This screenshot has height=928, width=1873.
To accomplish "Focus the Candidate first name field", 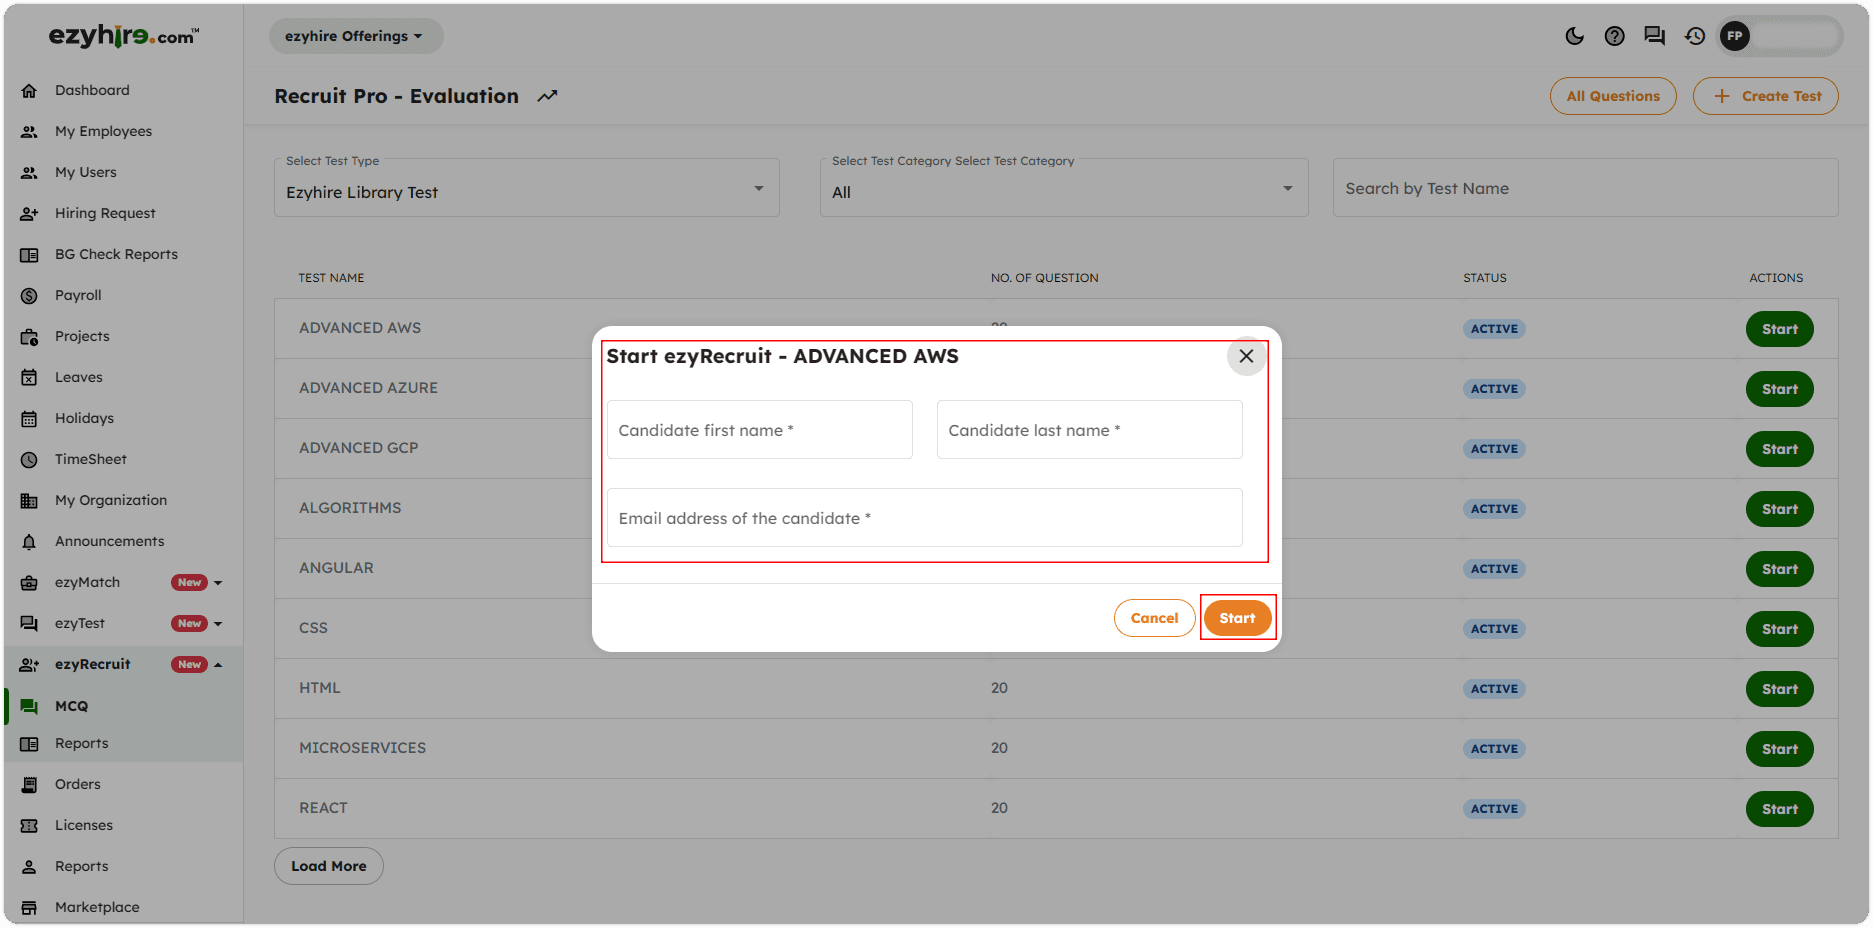I will tap(760, 430).
